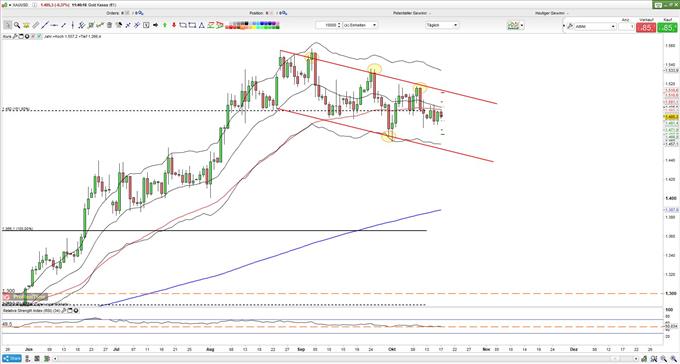Viewport: 680px width, 364px height.
Task: Select the triangle shape drawing tool
Action: pyautogui.click(x=202, y=25)
